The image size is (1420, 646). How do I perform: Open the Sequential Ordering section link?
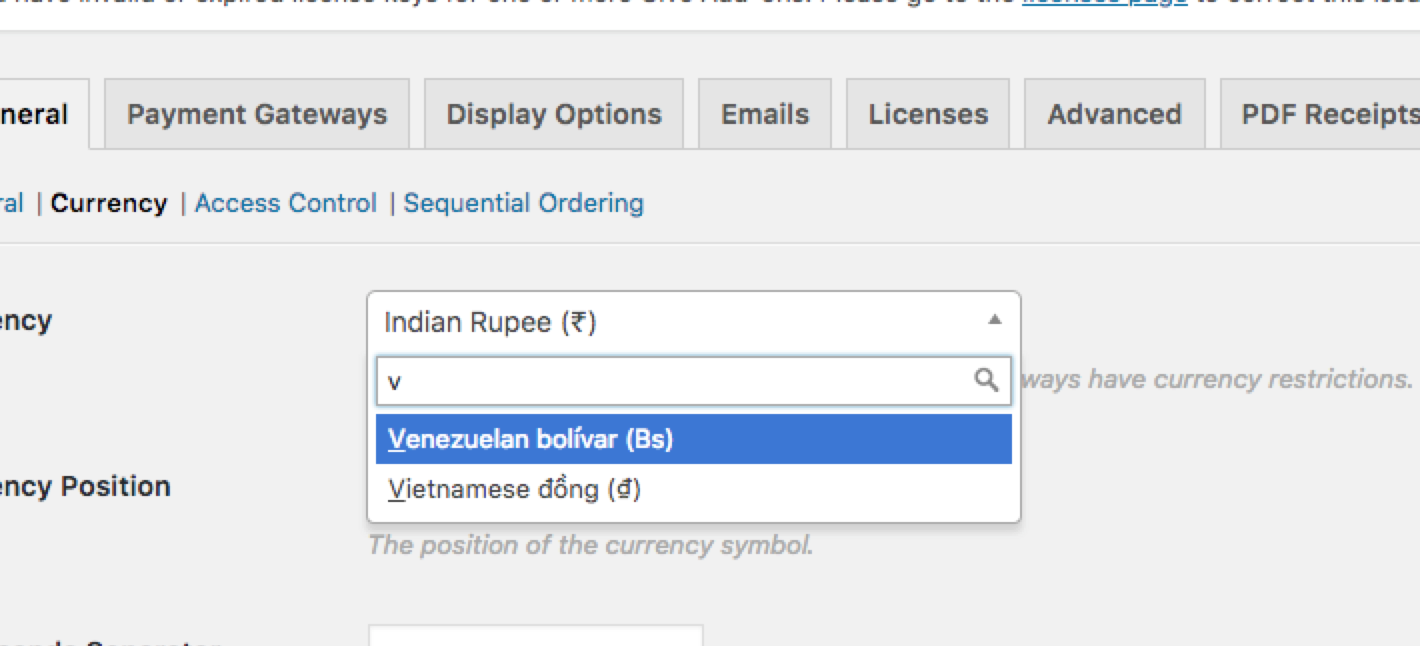[x=524, y=203]
